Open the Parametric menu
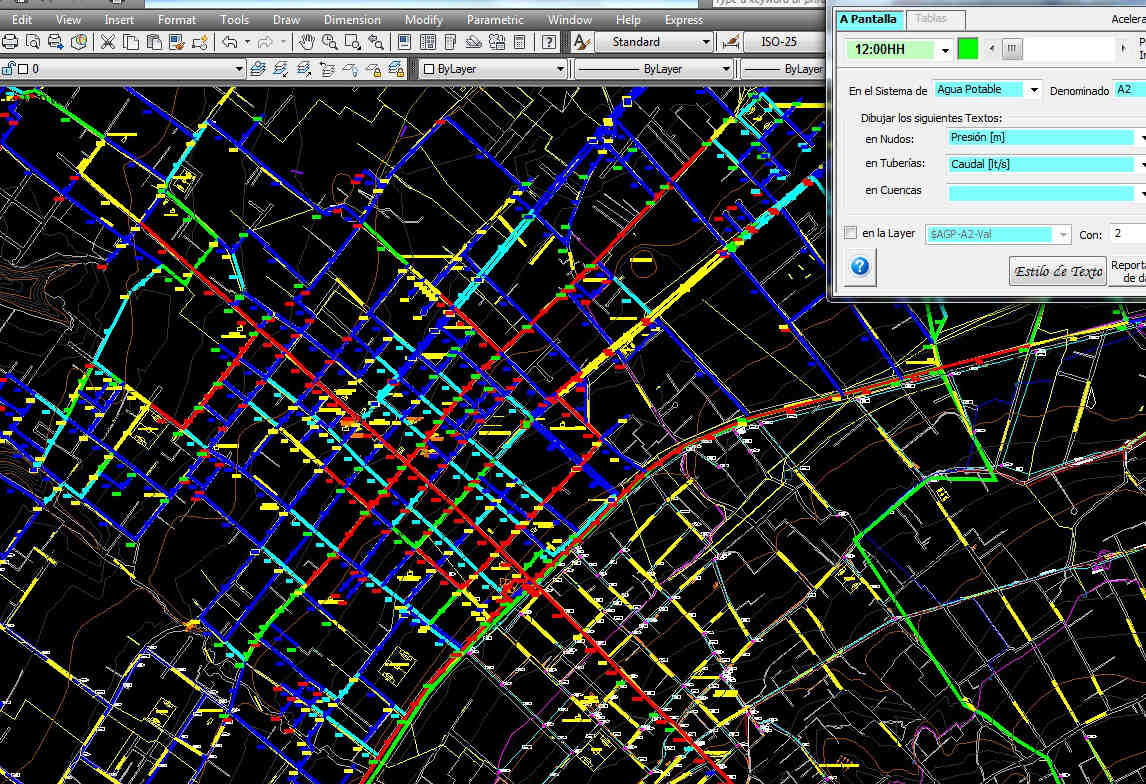 pos(494,19)
